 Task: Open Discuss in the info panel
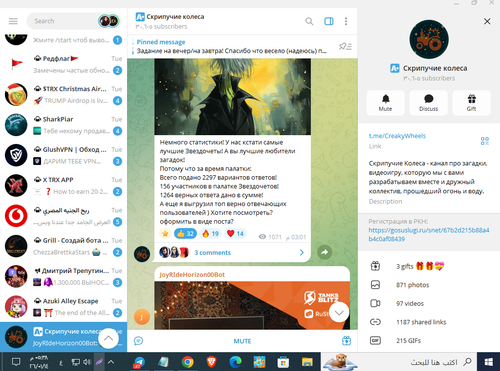pyautogui.click(x=428, y=103)
